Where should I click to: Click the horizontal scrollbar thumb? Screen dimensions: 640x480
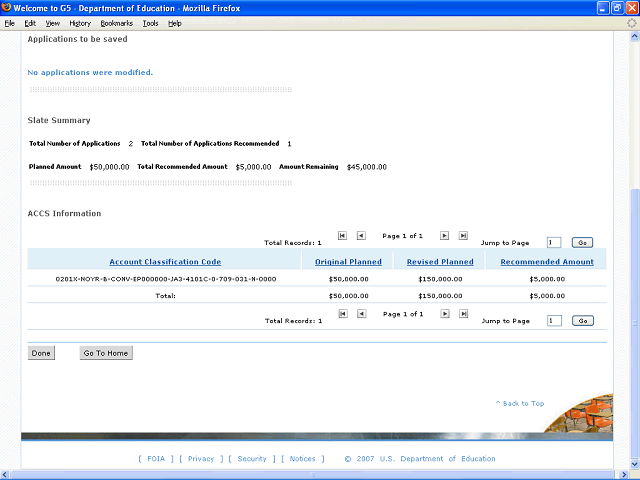point(313,475)
